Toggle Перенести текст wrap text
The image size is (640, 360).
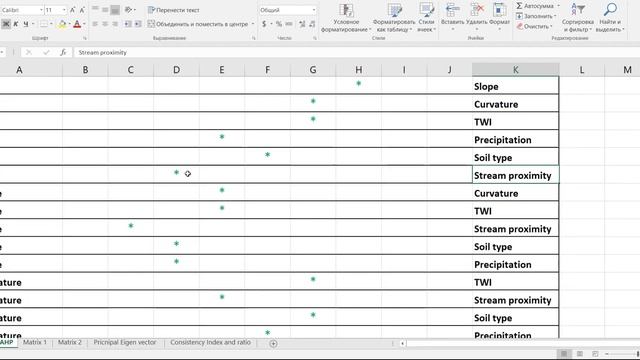click(x=174, y=10)
